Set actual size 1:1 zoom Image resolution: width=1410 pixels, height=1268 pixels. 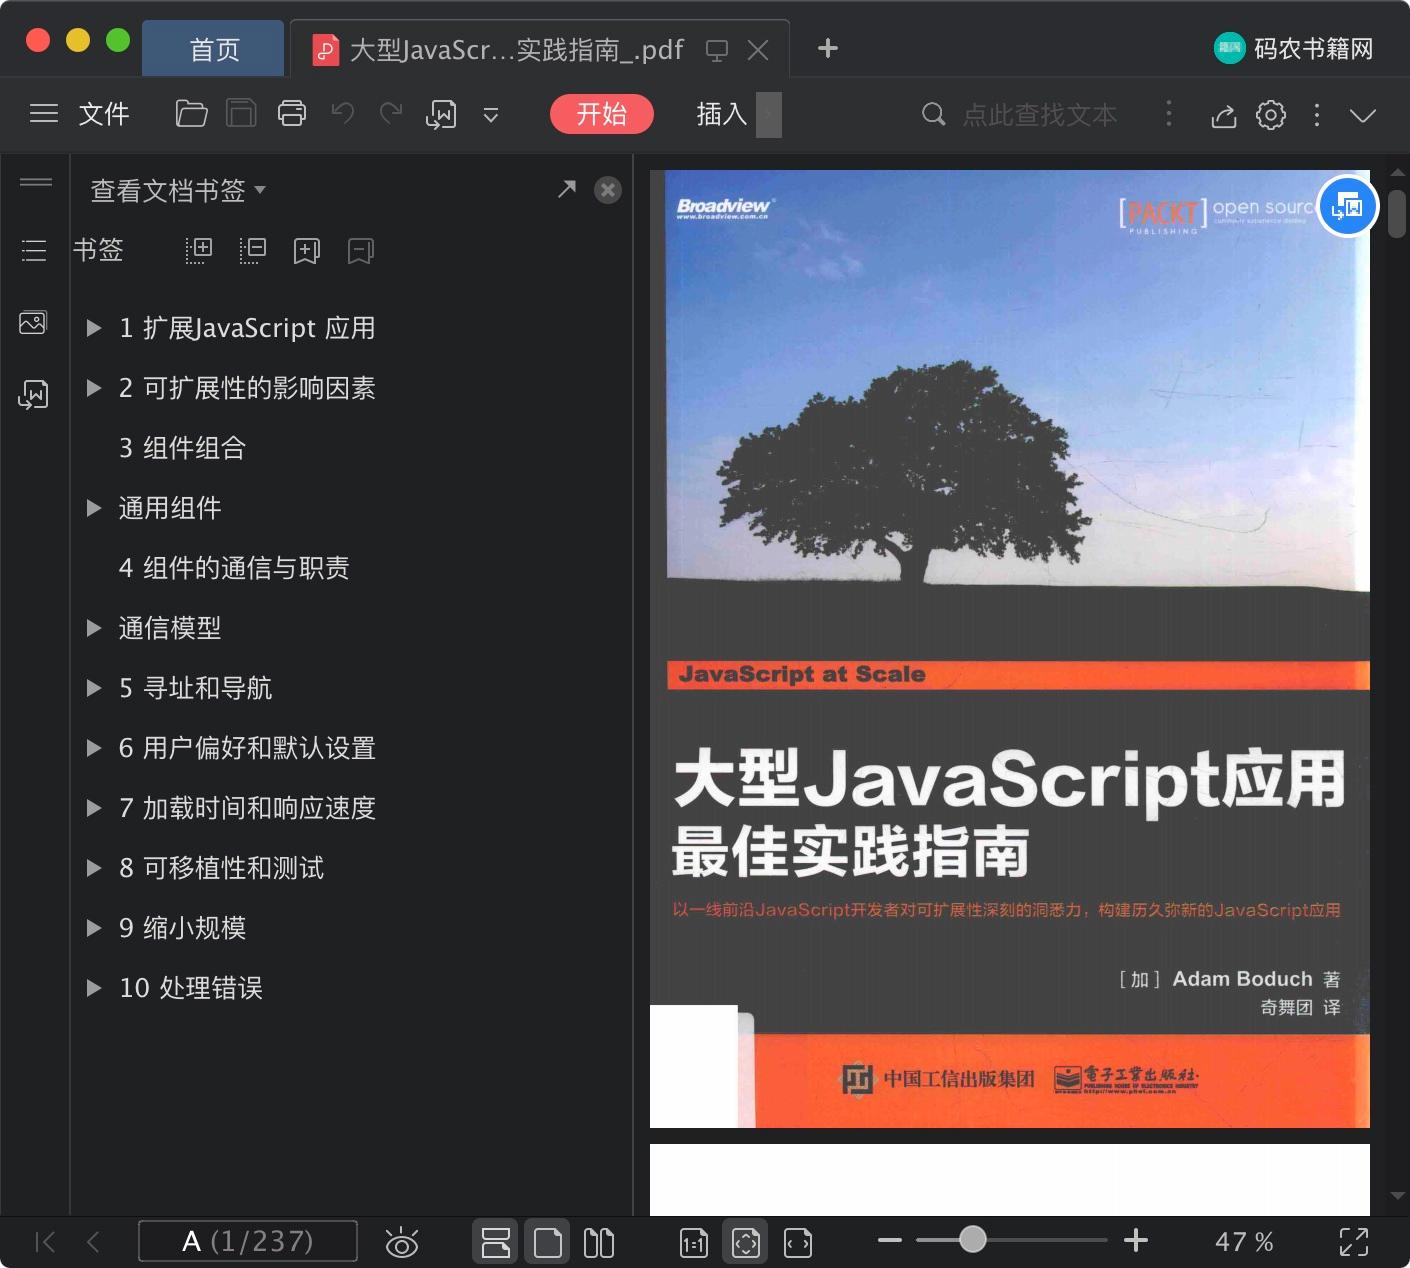(694, 1243)
